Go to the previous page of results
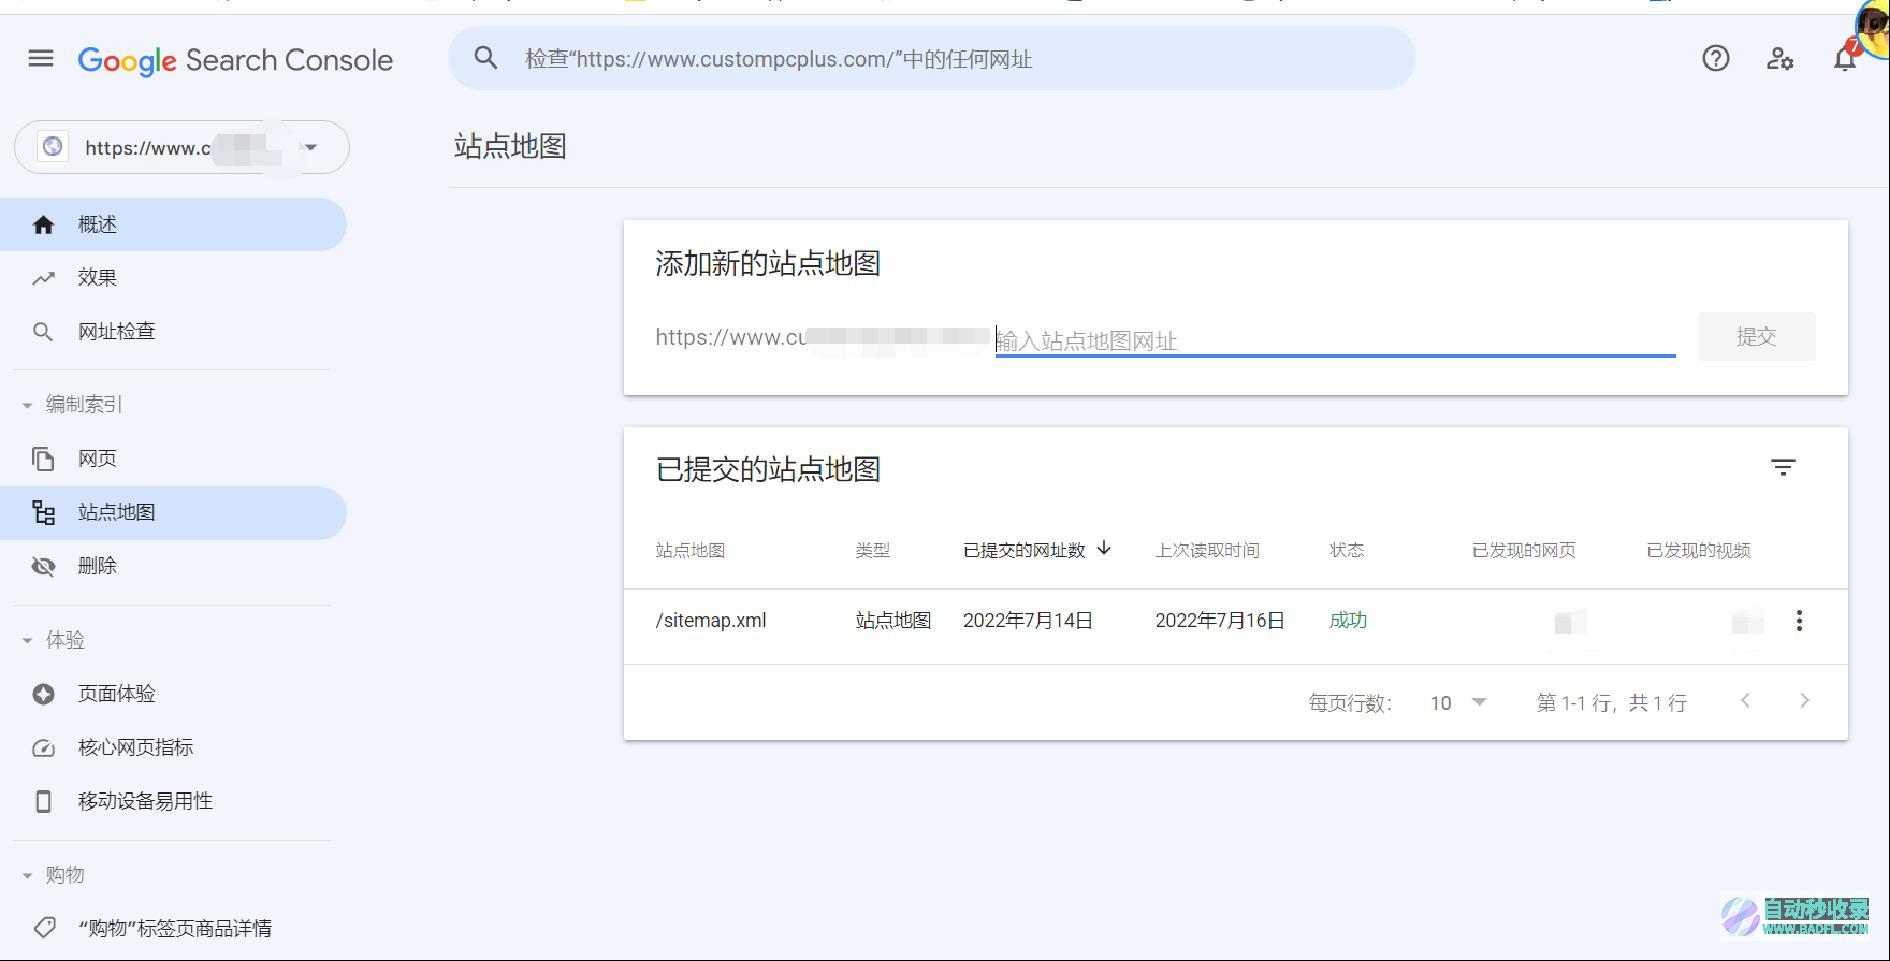The height and width of the screenshot is (961, 1890). pos(1745,701)
